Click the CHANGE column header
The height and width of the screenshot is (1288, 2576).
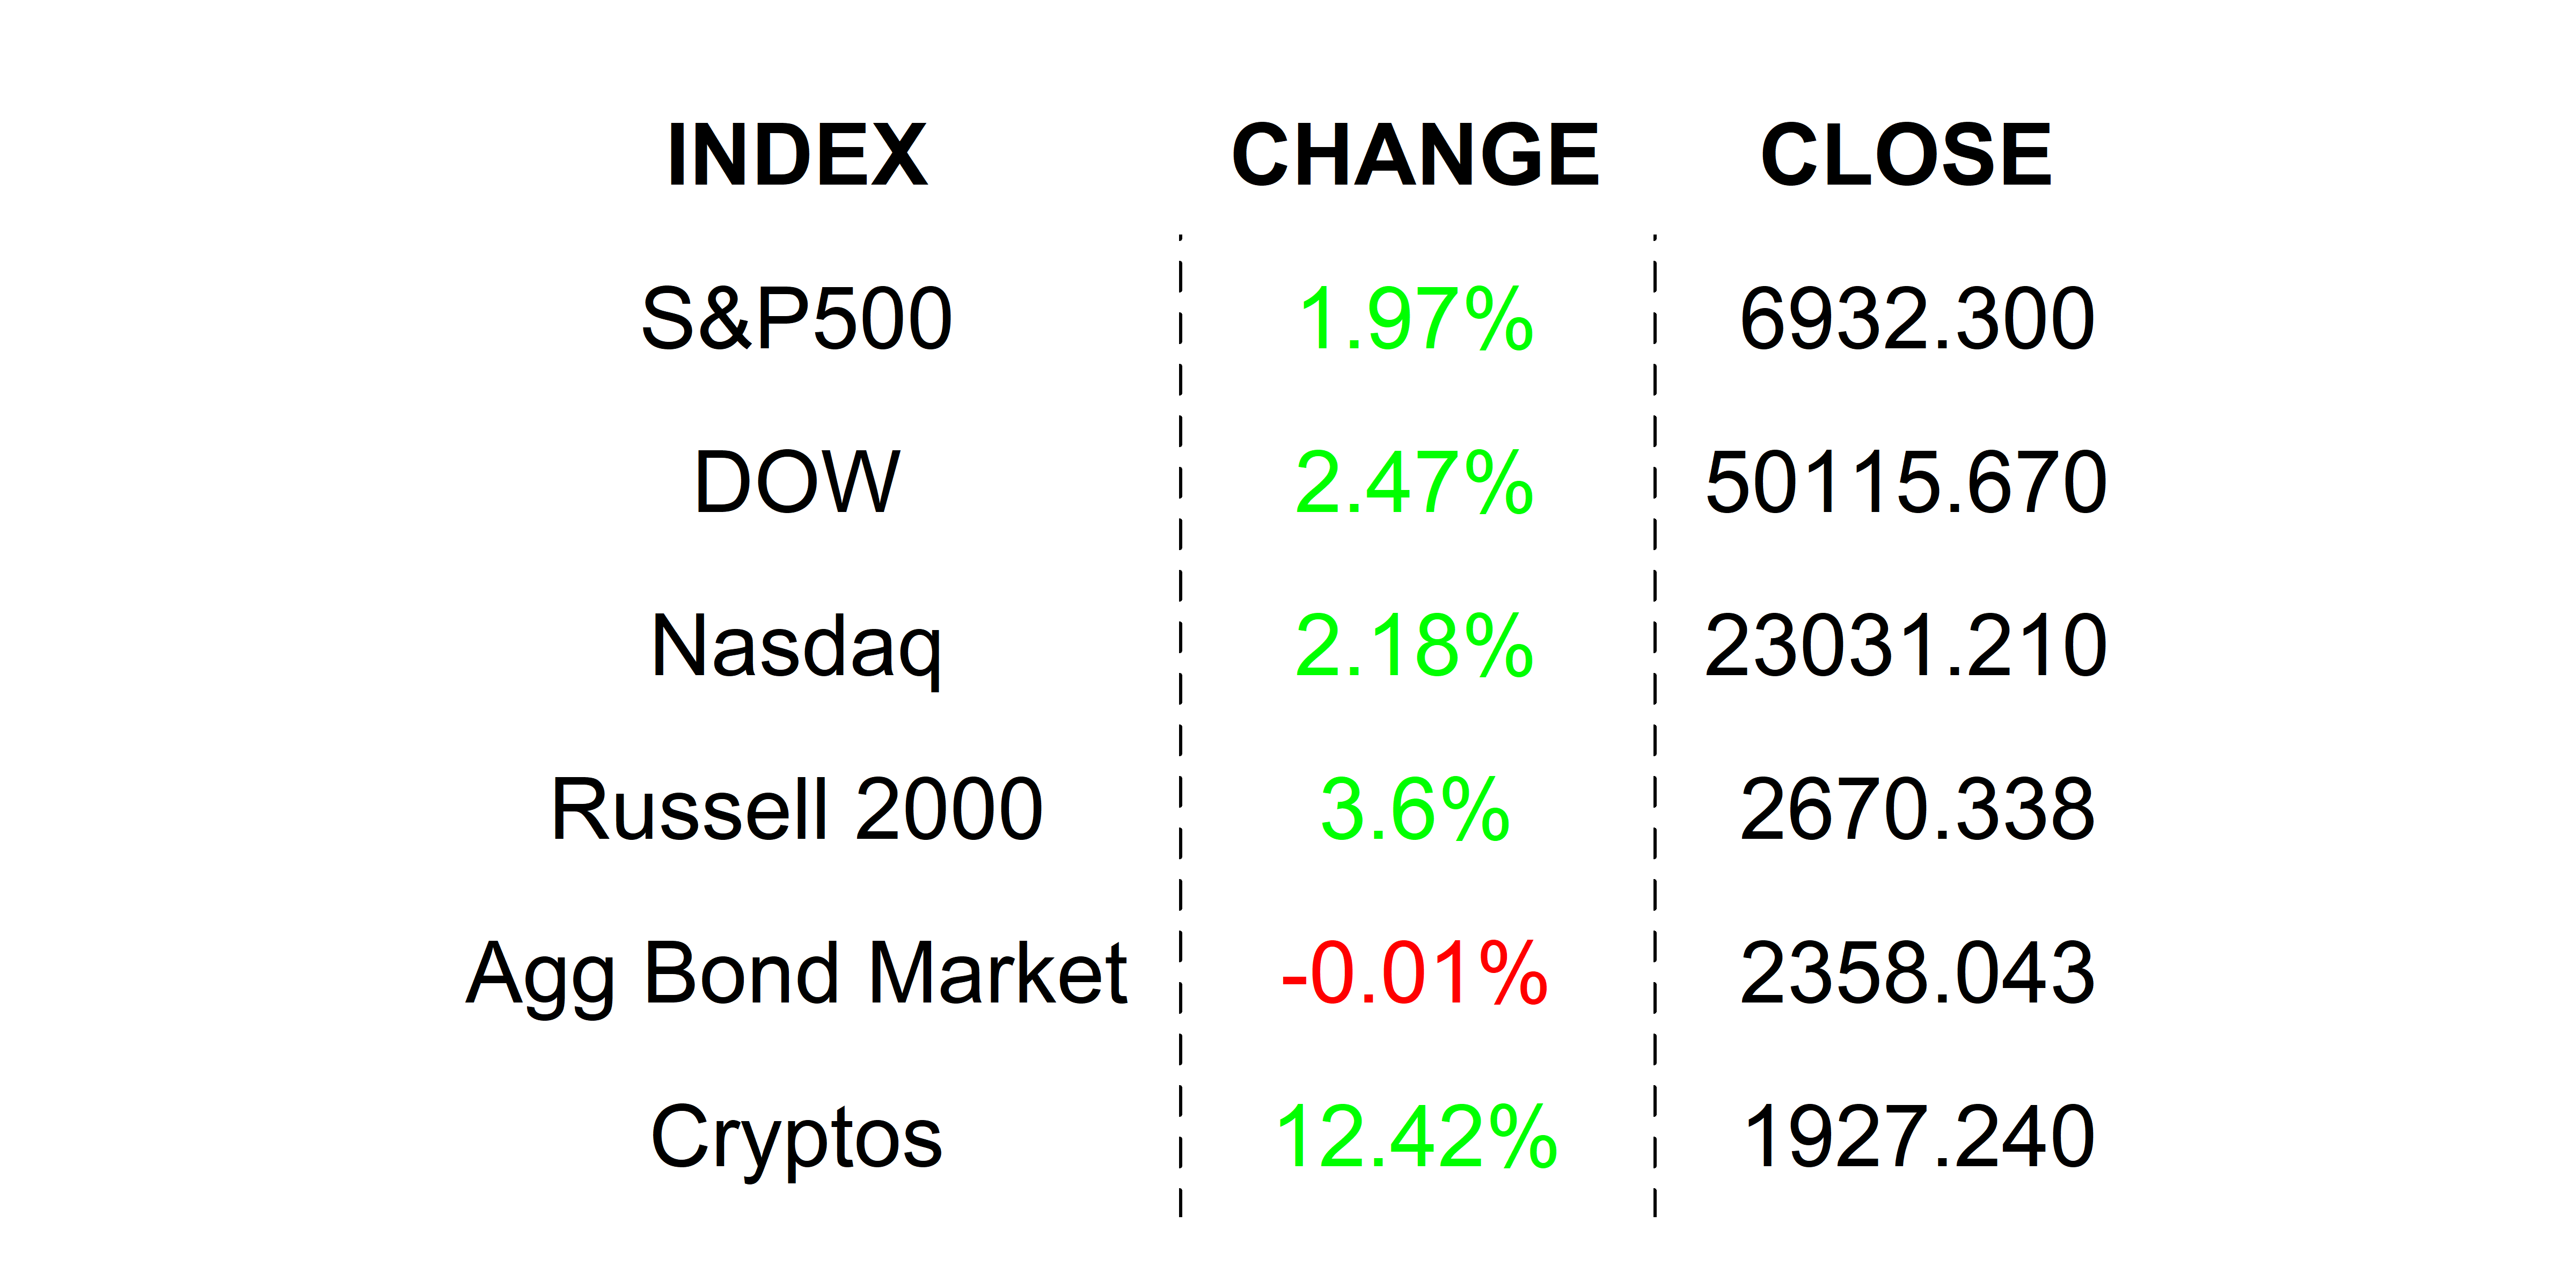[x=1415, y=155]
